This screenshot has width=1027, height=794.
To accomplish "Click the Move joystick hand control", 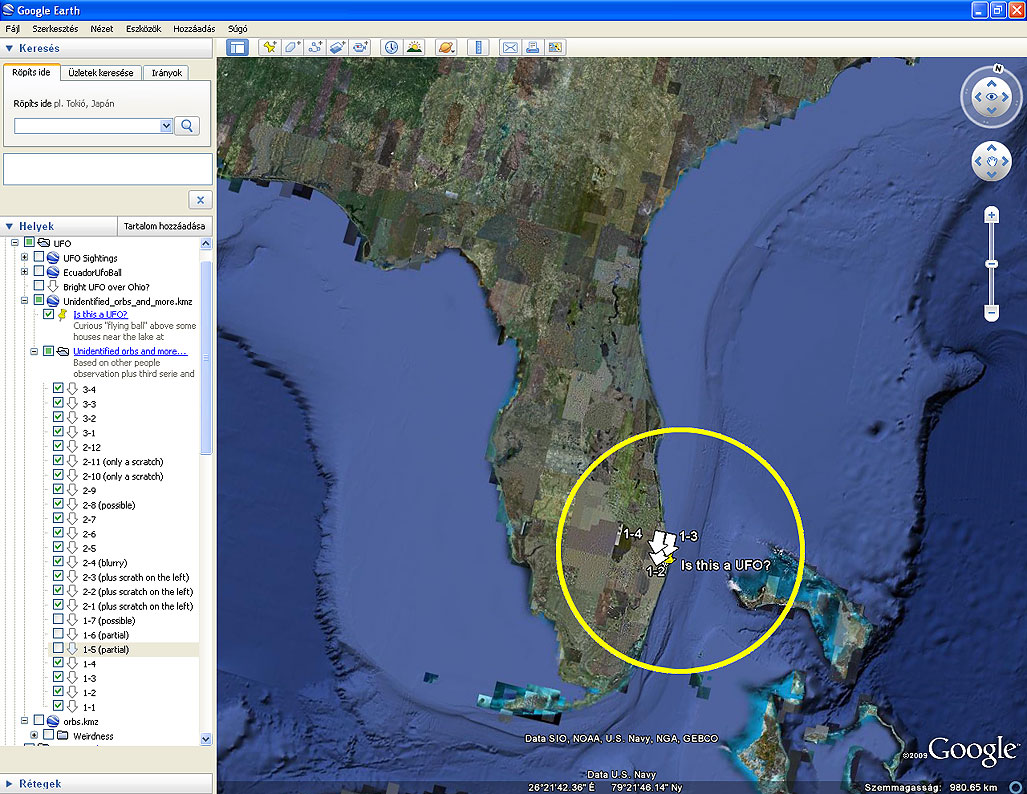I will click(991, 161).
